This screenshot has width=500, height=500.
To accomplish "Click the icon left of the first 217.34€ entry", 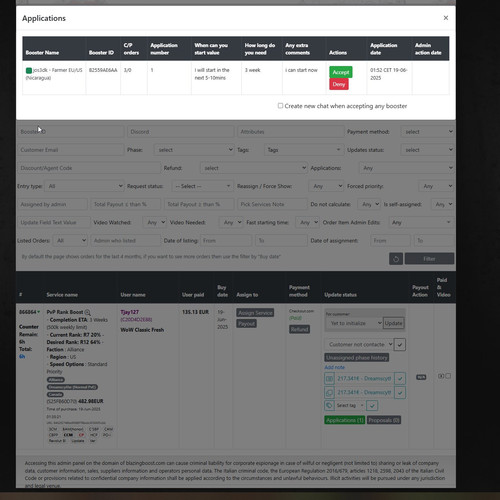I will click(329, 379).
